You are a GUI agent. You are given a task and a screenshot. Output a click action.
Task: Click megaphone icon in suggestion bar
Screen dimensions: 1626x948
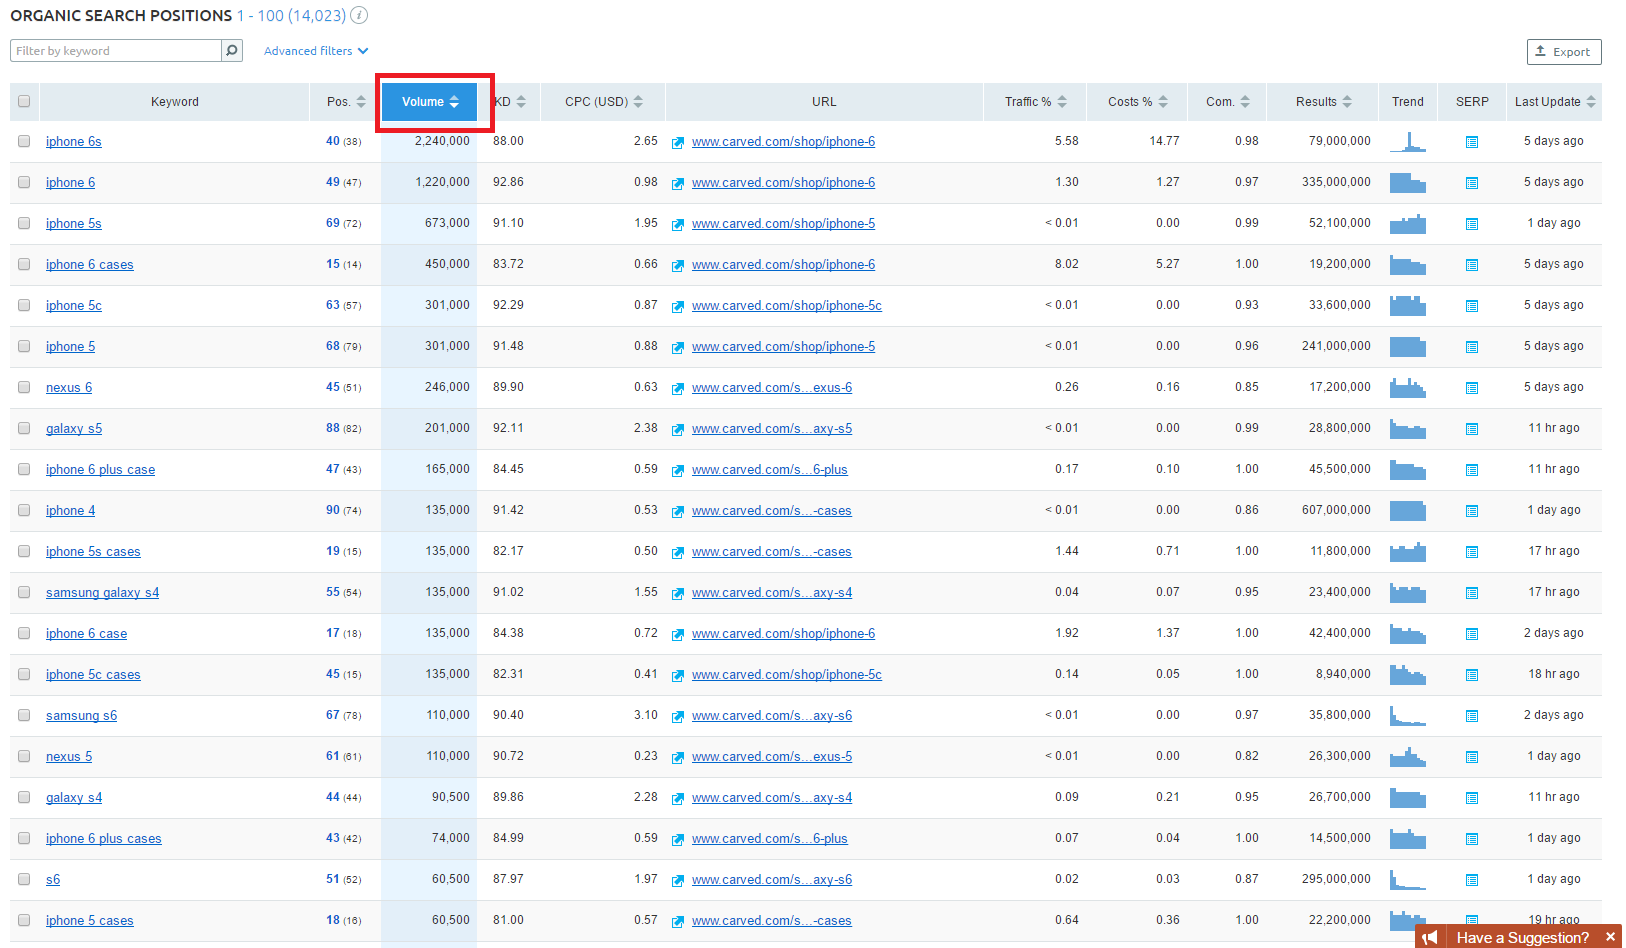pyautogui.click(x=1431, y=937)
